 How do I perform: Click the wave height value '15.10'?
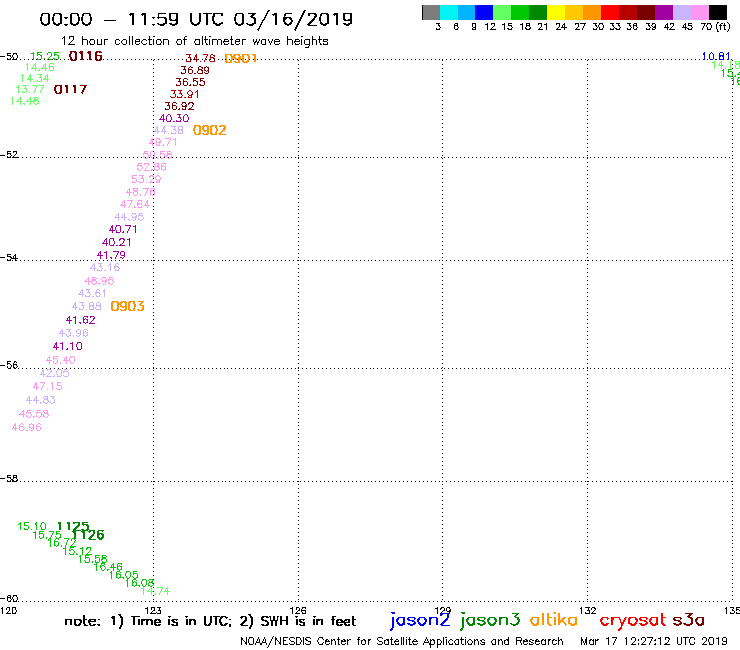pos(32,526)
